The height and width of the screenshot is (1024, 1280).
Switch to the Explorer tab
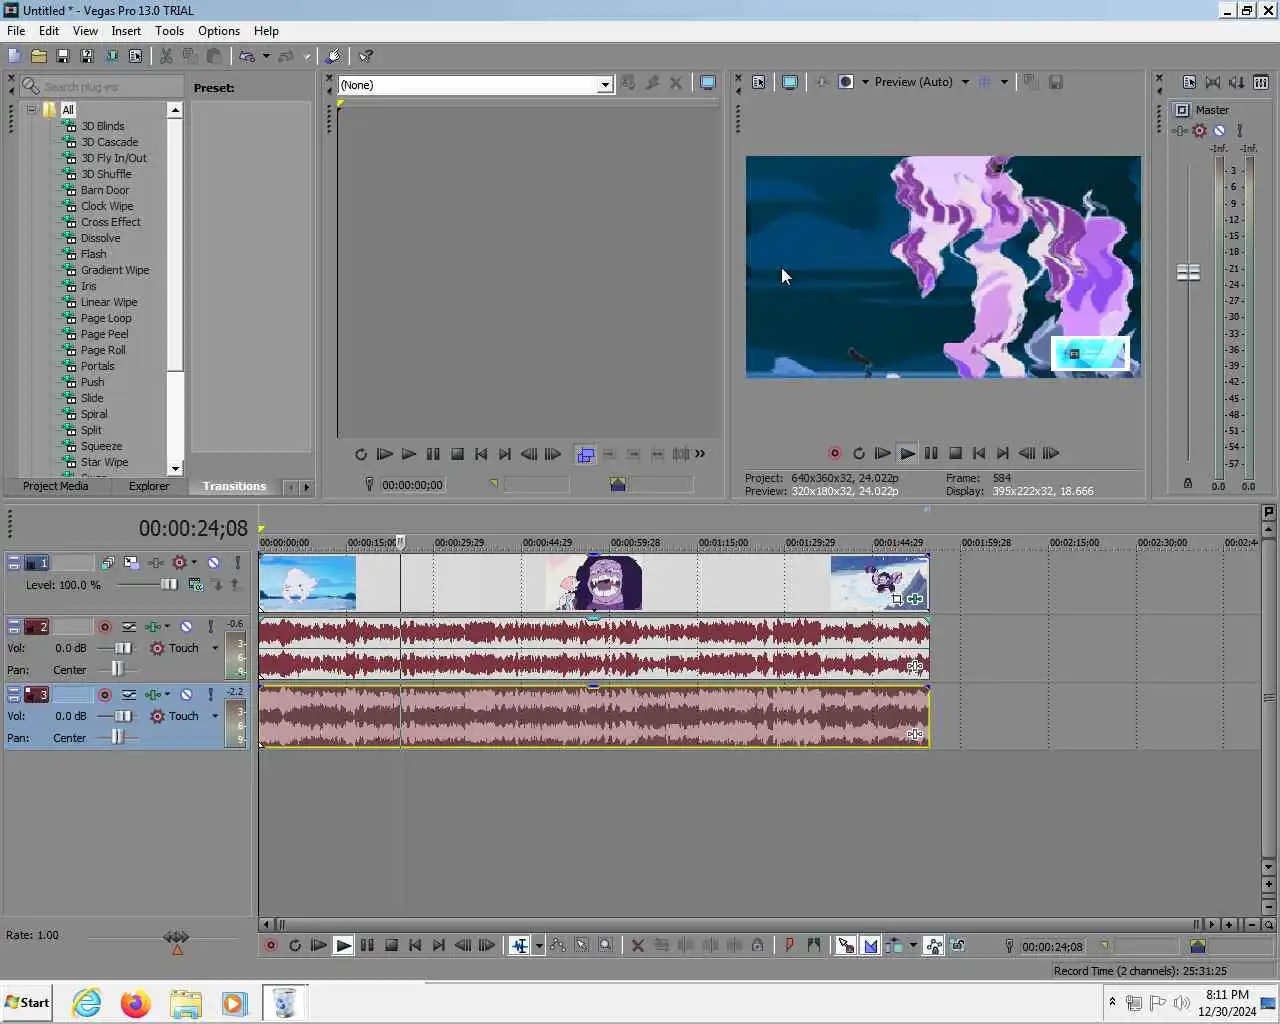(149, 487)
